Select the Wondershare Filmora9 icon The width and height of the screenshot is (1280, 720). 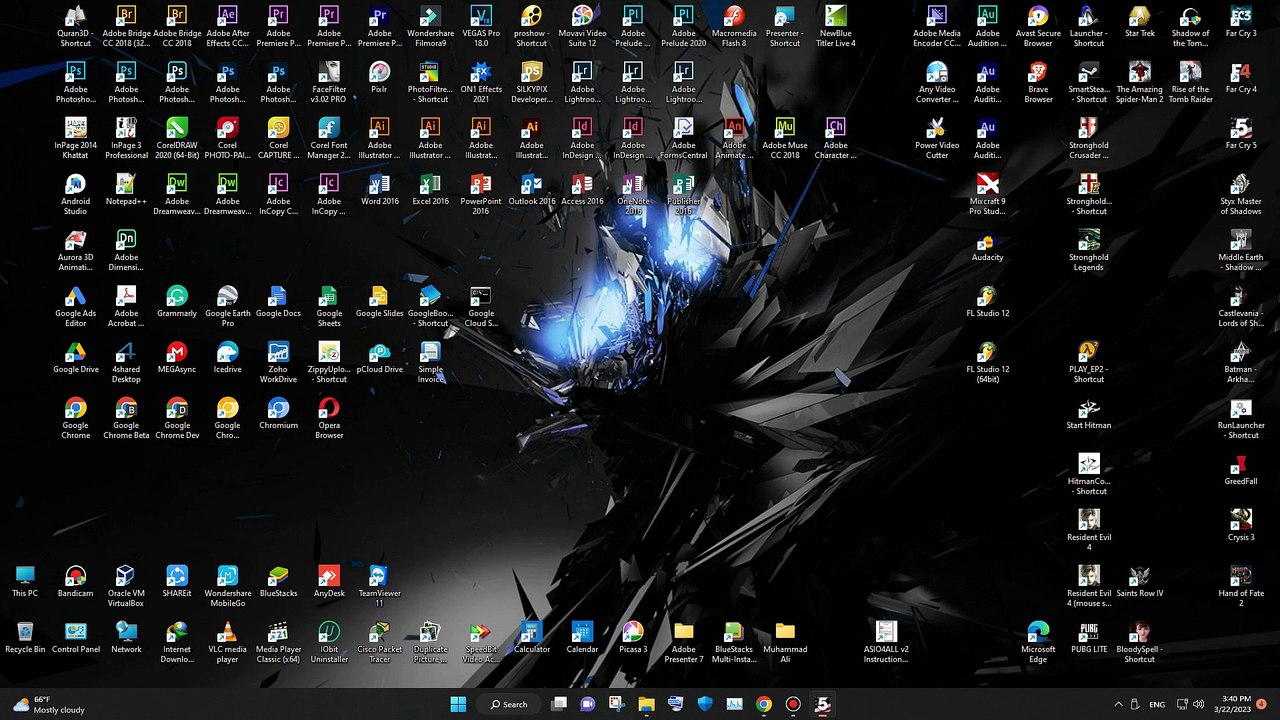click(430, 26)
